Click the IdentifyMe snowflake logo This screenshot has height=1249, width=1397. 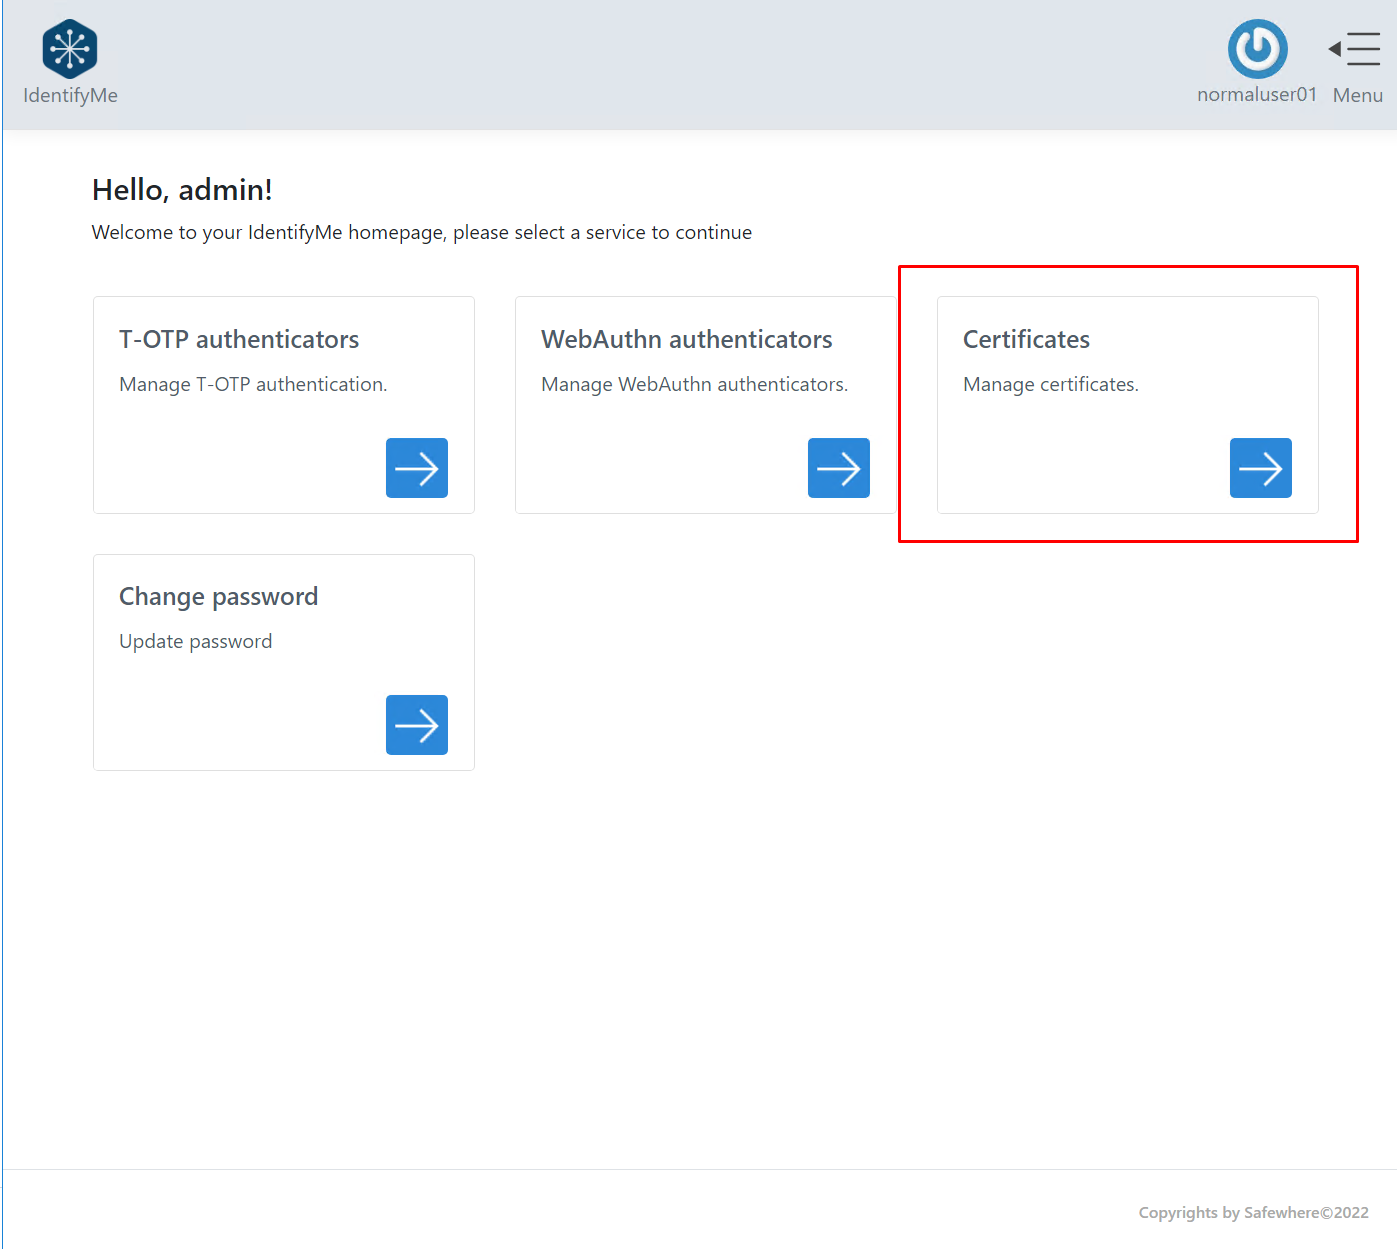click(70, 48)
